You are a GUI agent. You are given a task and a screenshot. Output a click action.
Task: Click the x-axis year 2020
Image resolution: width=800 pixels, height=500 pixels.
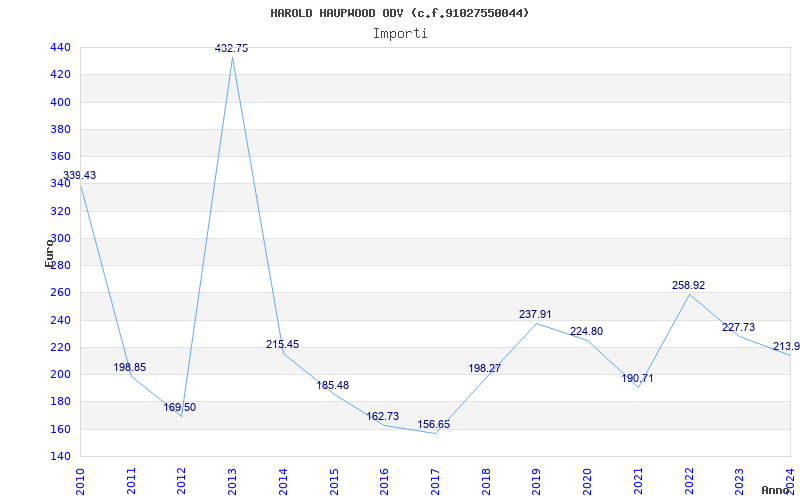pyautogui.click(x=587, y=482)
